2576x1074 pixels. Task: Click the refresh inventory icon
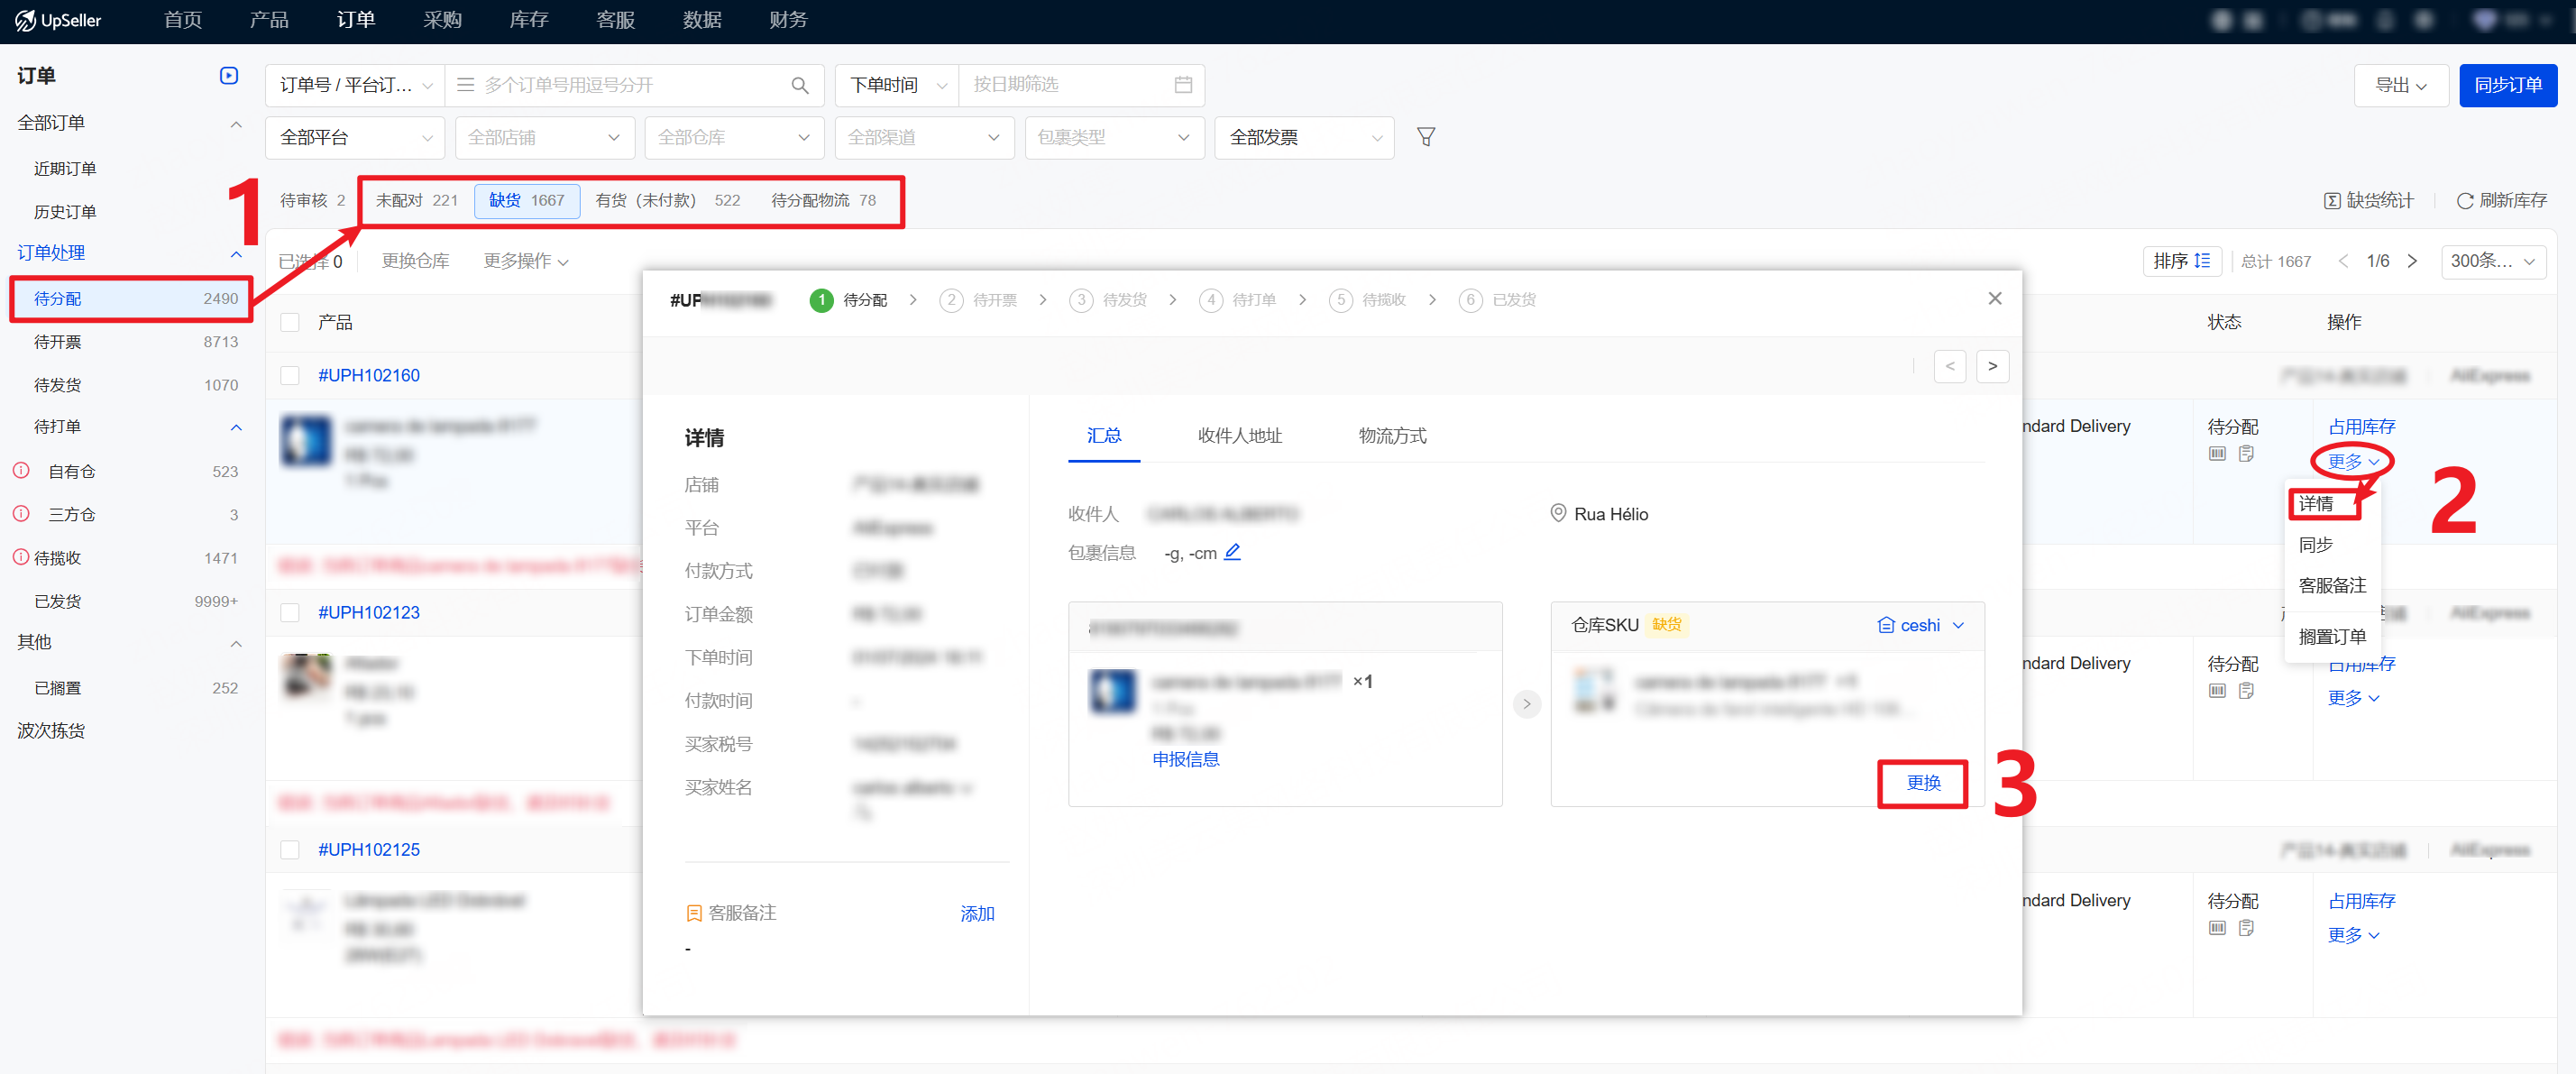point(2464,201)
